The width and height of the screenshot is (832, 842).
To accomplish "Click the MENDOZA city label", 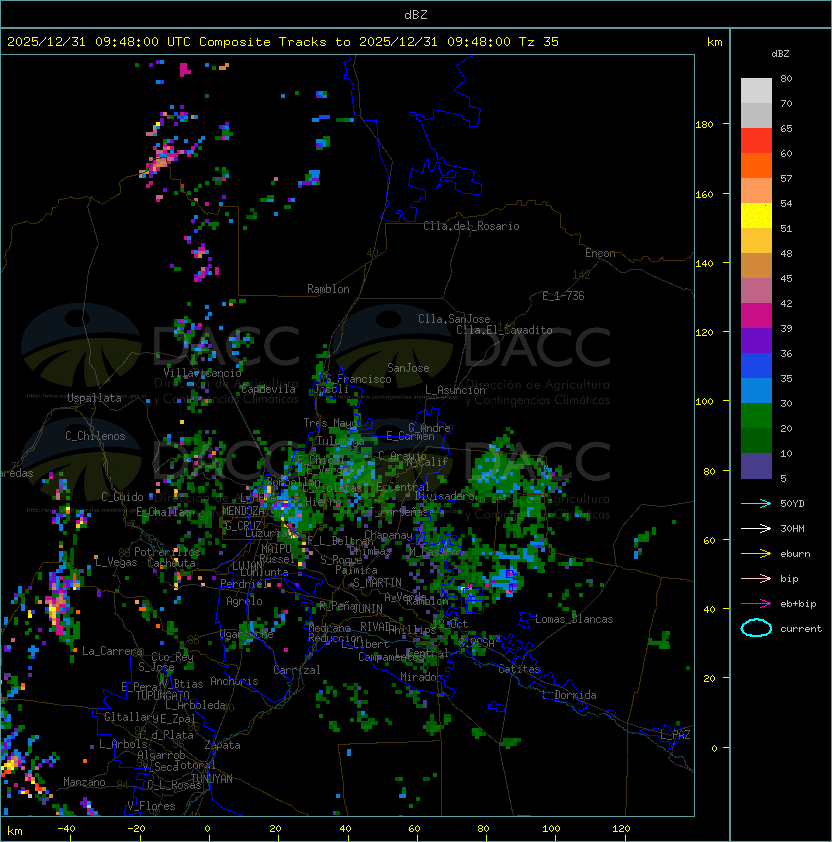I will (x=244, y=511).
